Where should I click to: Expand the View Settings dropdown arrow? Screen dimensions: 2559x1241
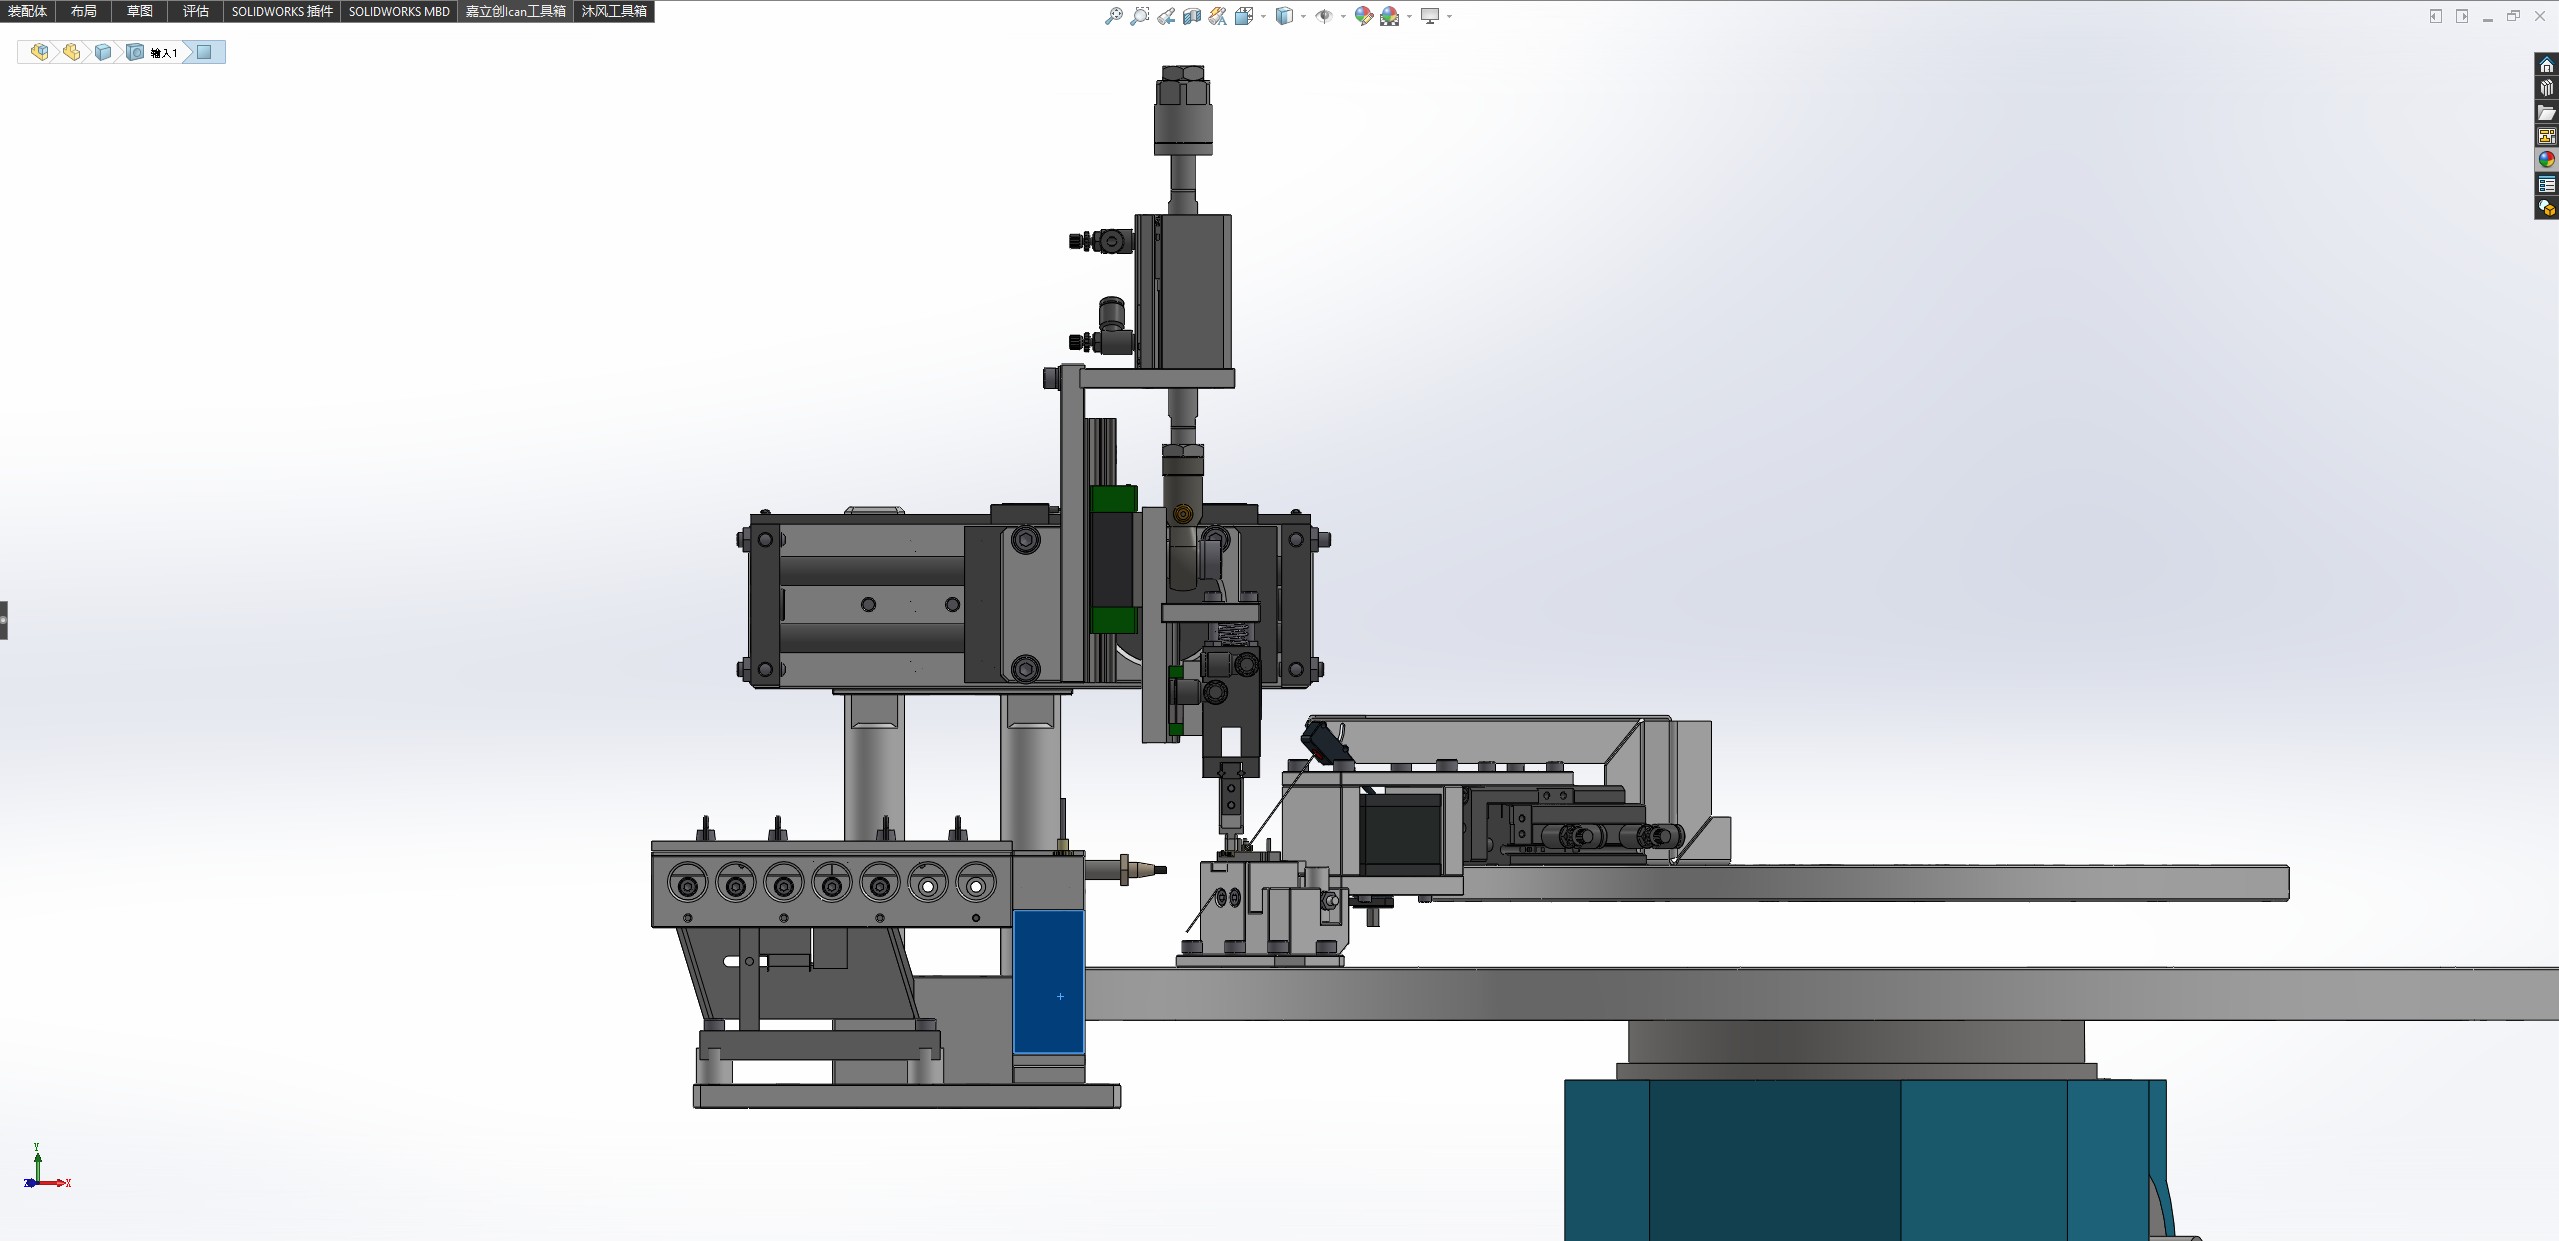(1449, 16)
